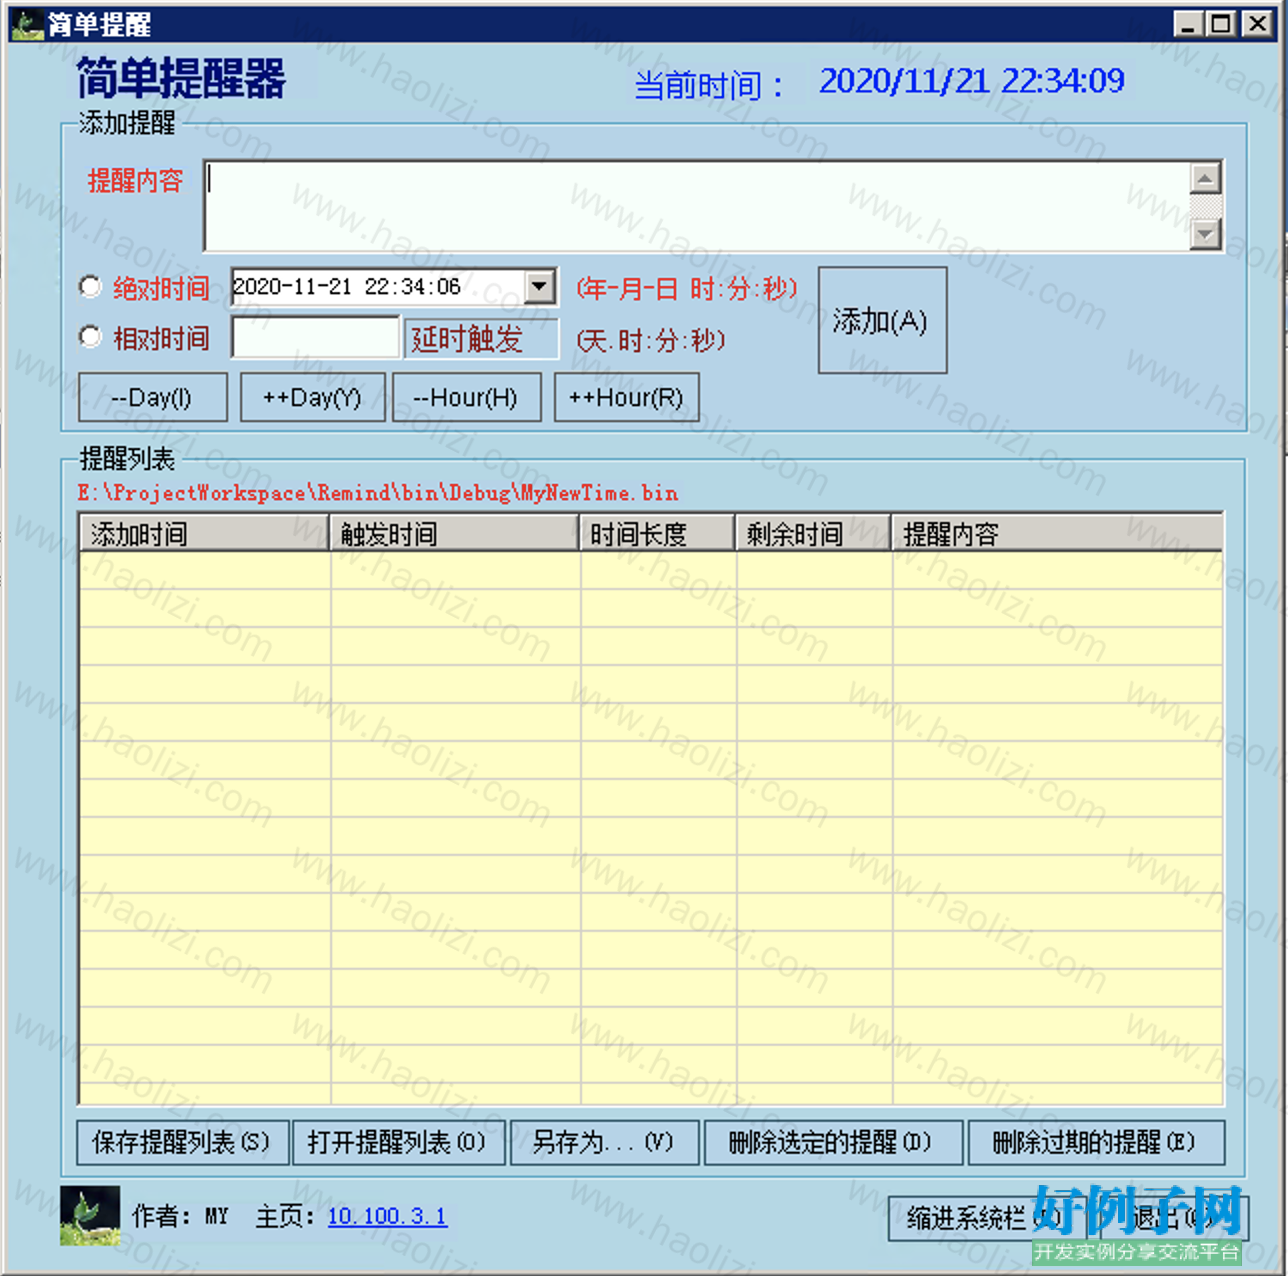The width and height of the screenshot is (1288, 1276).
Task: Sort by the 剩余时间 column header
Action: point(813,533)
